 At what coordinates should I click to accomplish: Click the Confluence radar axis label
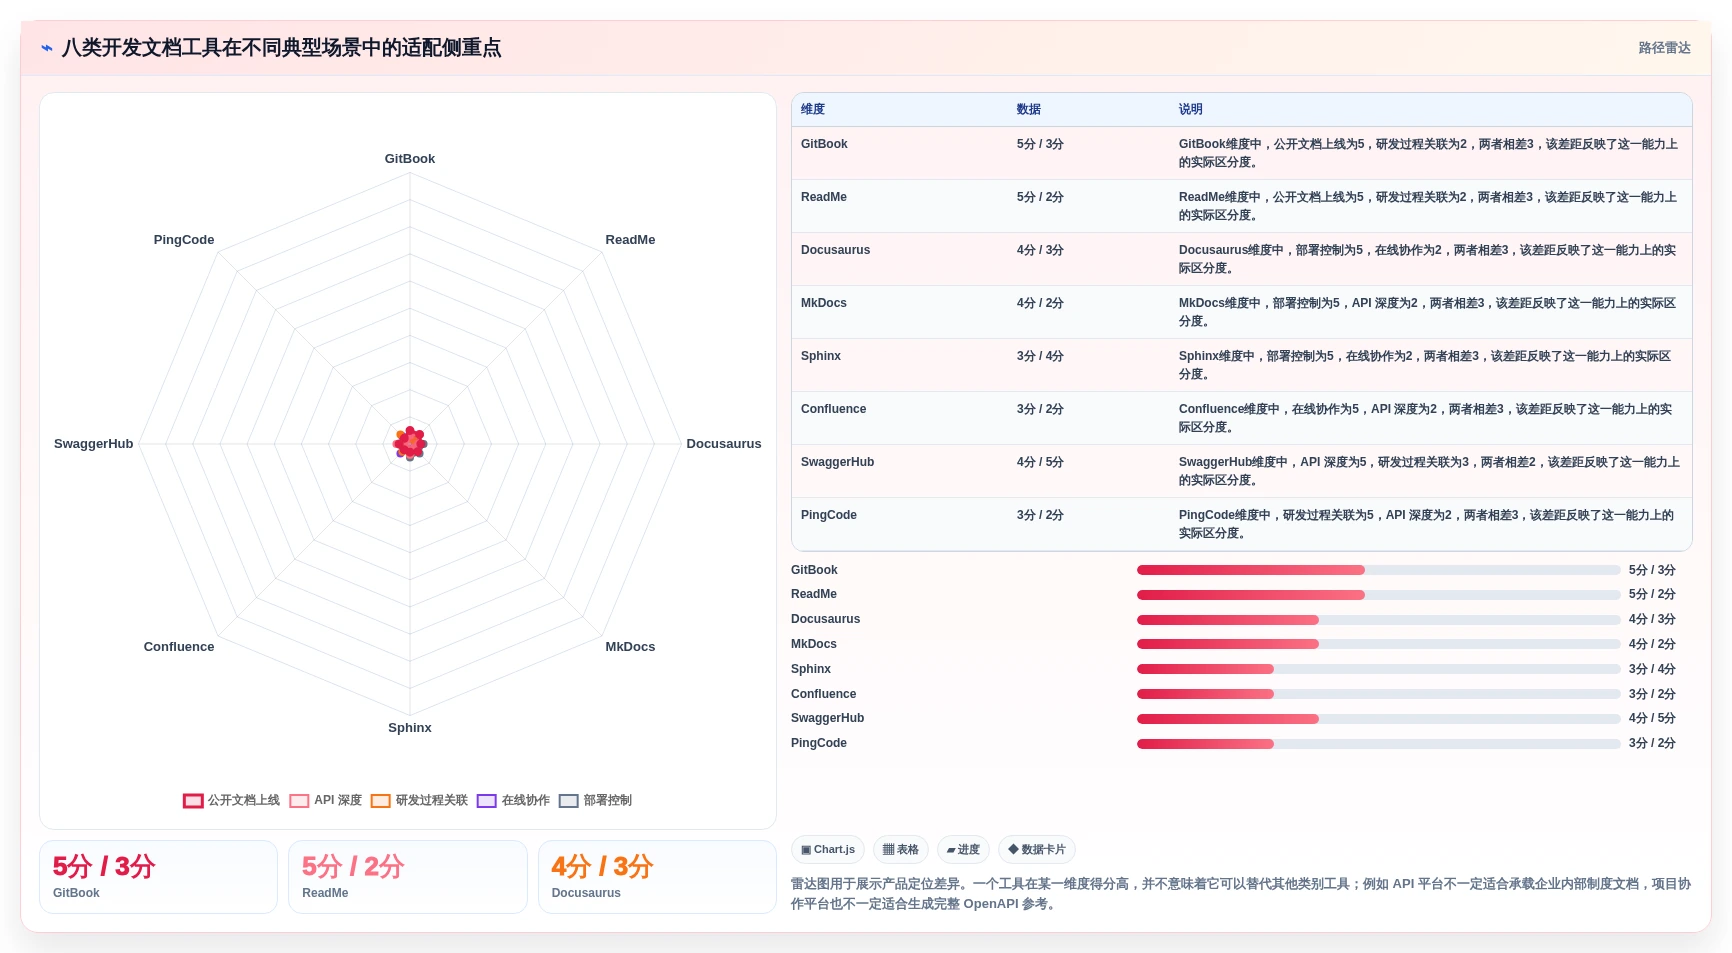[x=179, y=647]
